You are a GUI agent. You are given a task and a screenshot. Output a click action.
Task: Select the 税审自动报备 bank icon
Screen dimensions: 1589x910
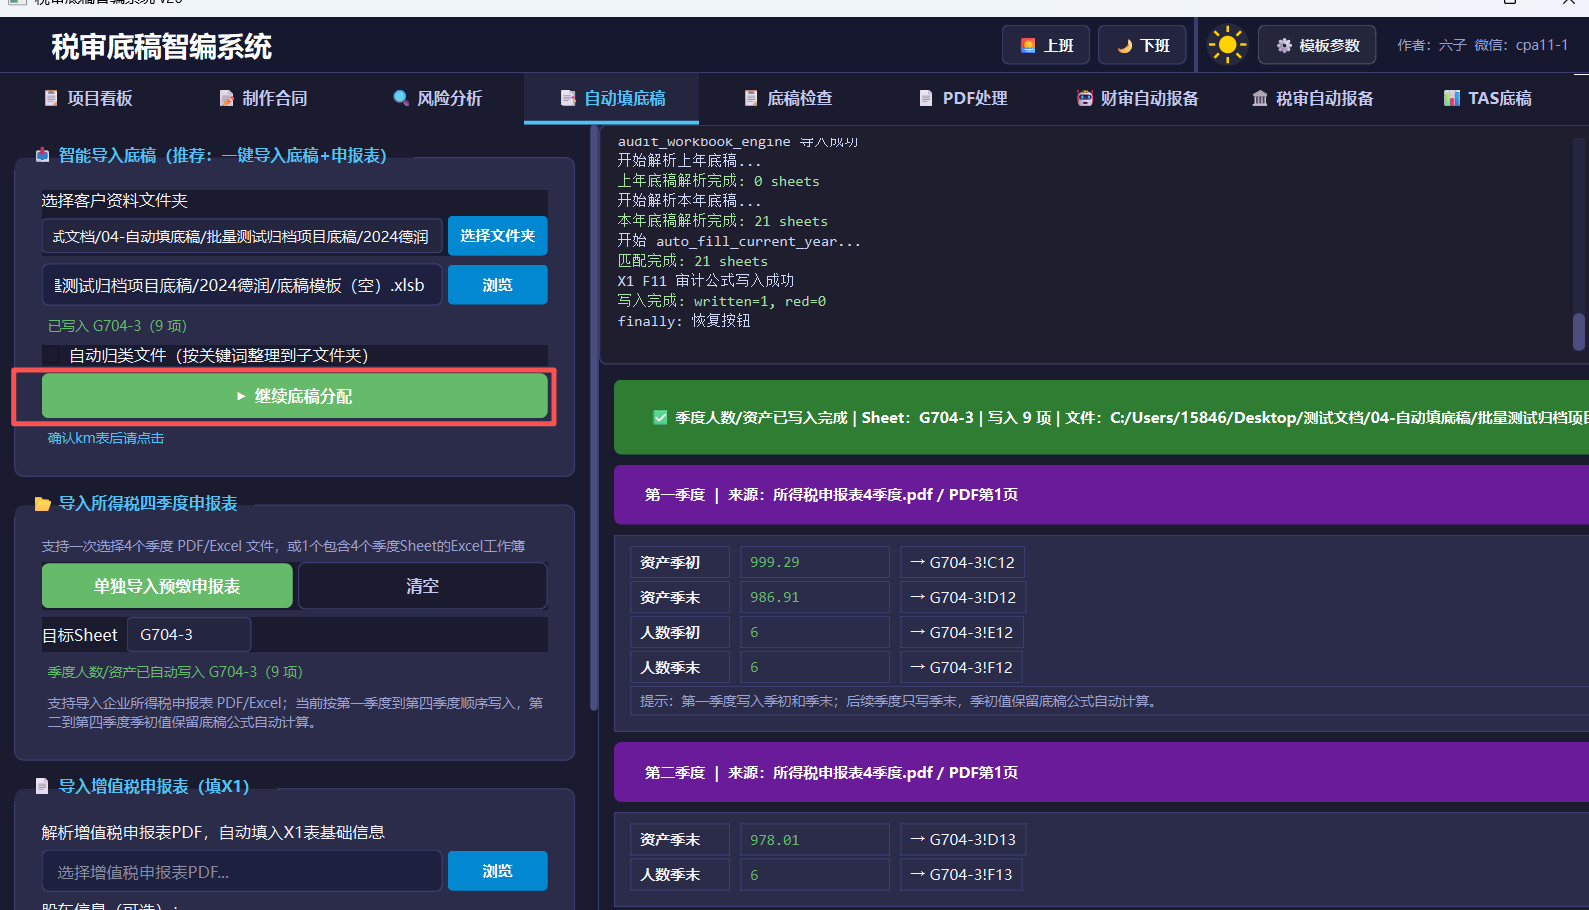click(1260, 98)
